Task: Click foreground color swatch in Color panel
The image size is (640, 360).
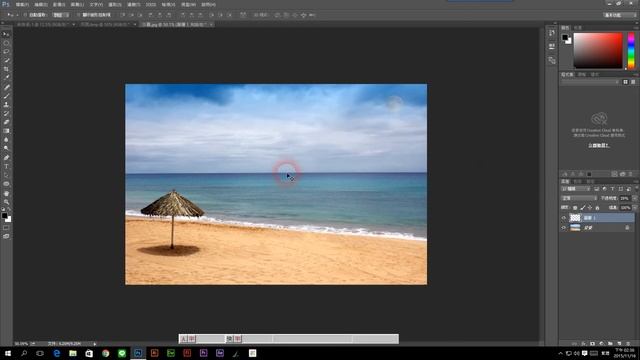Action: [x=565, y=38]
